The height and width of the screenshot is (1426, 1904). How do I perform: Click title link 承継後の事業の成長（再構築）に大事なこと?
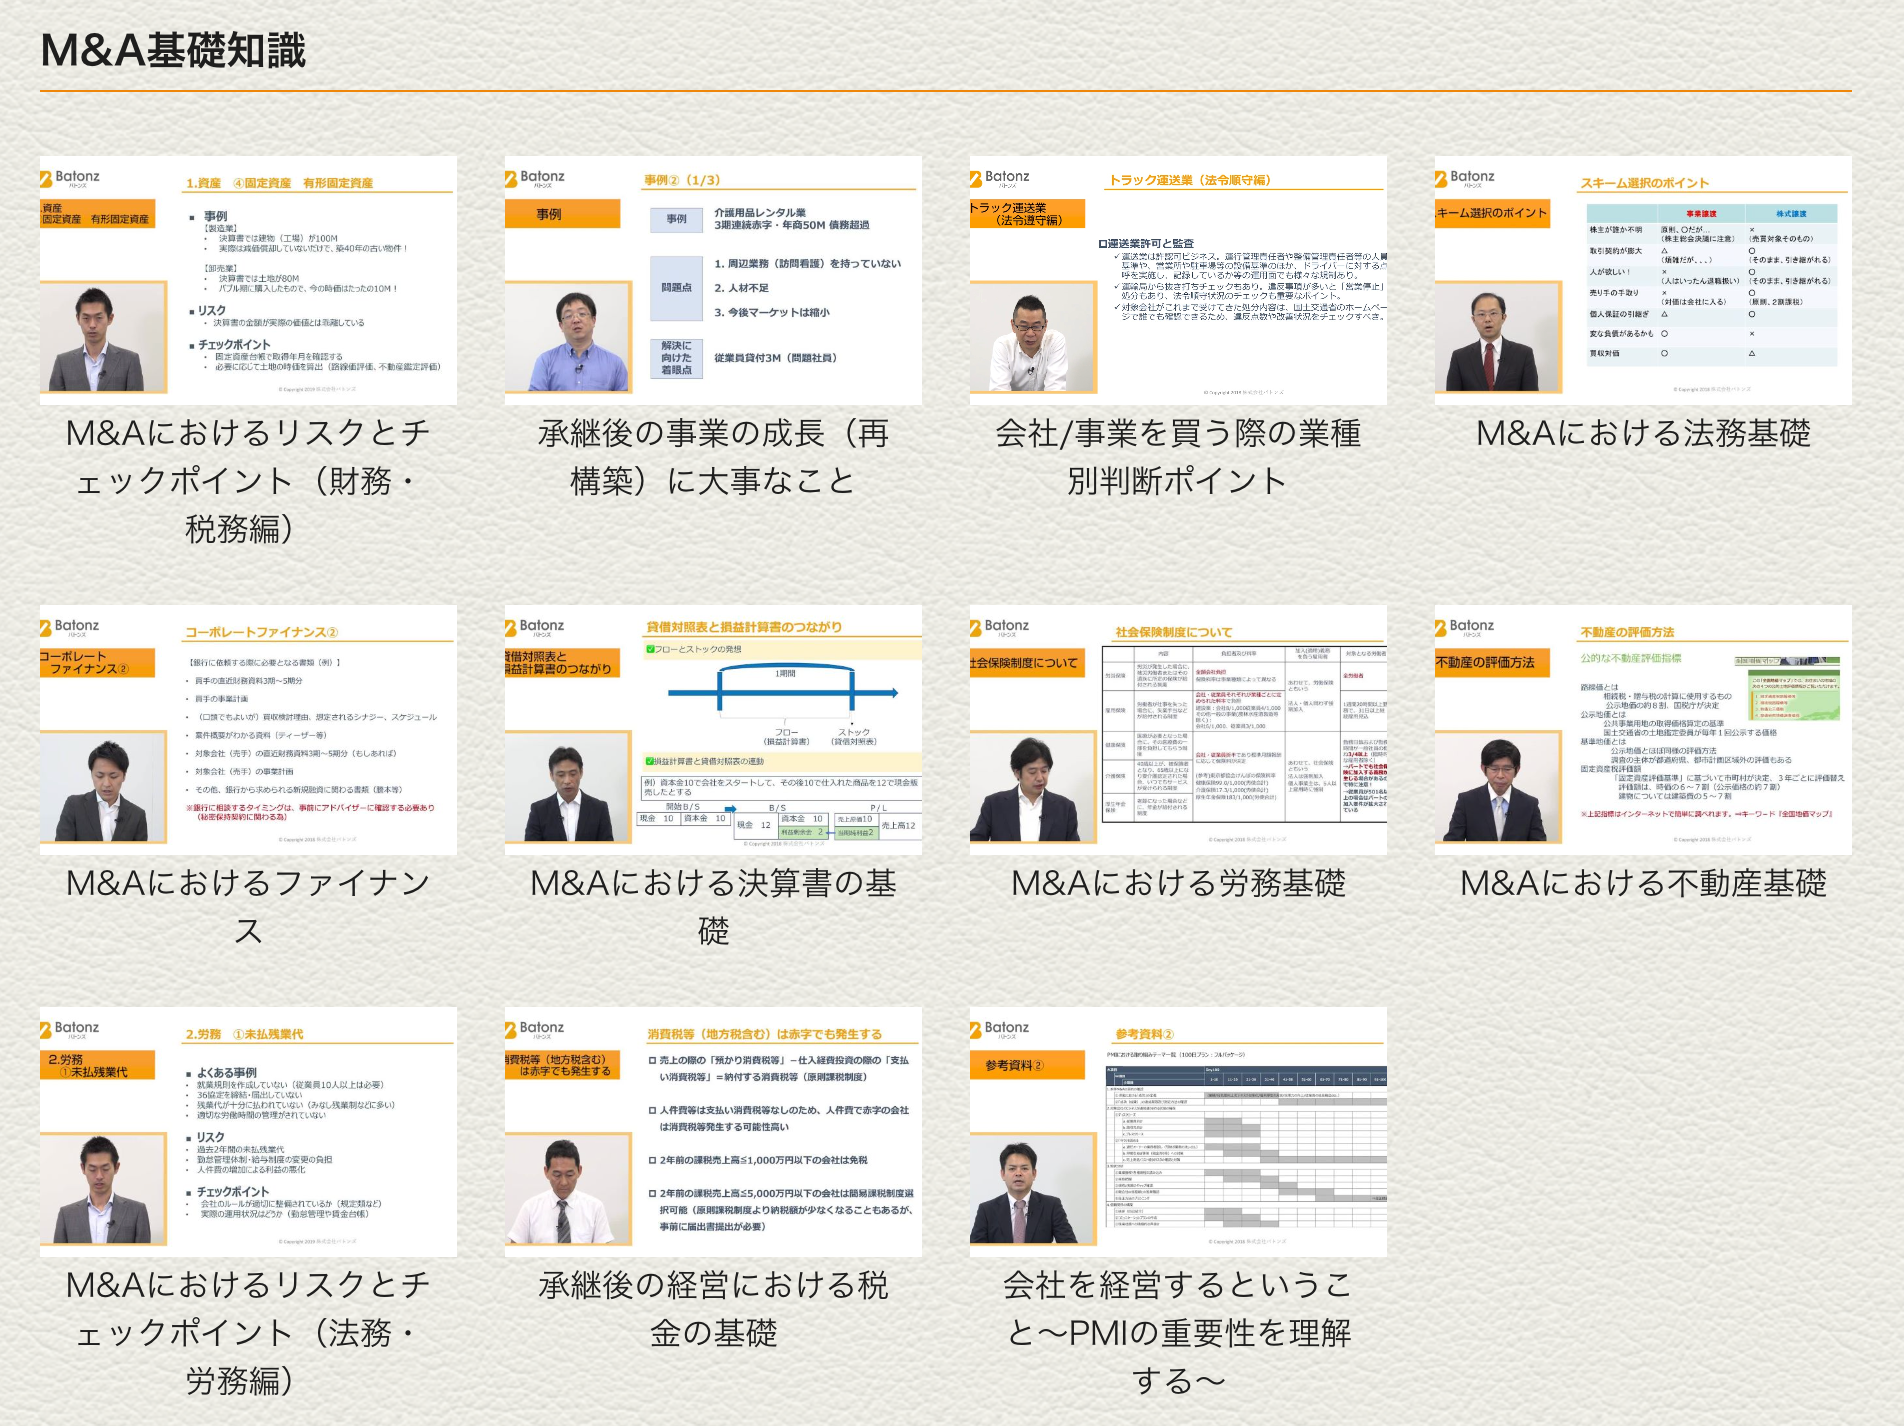click(713, 457)
